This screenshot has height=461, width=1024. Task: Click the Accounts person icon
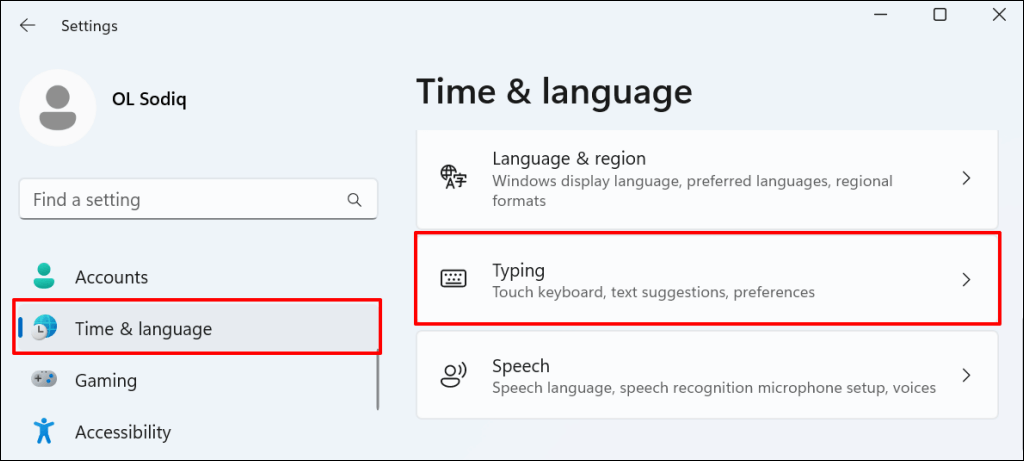click(43, 277)
